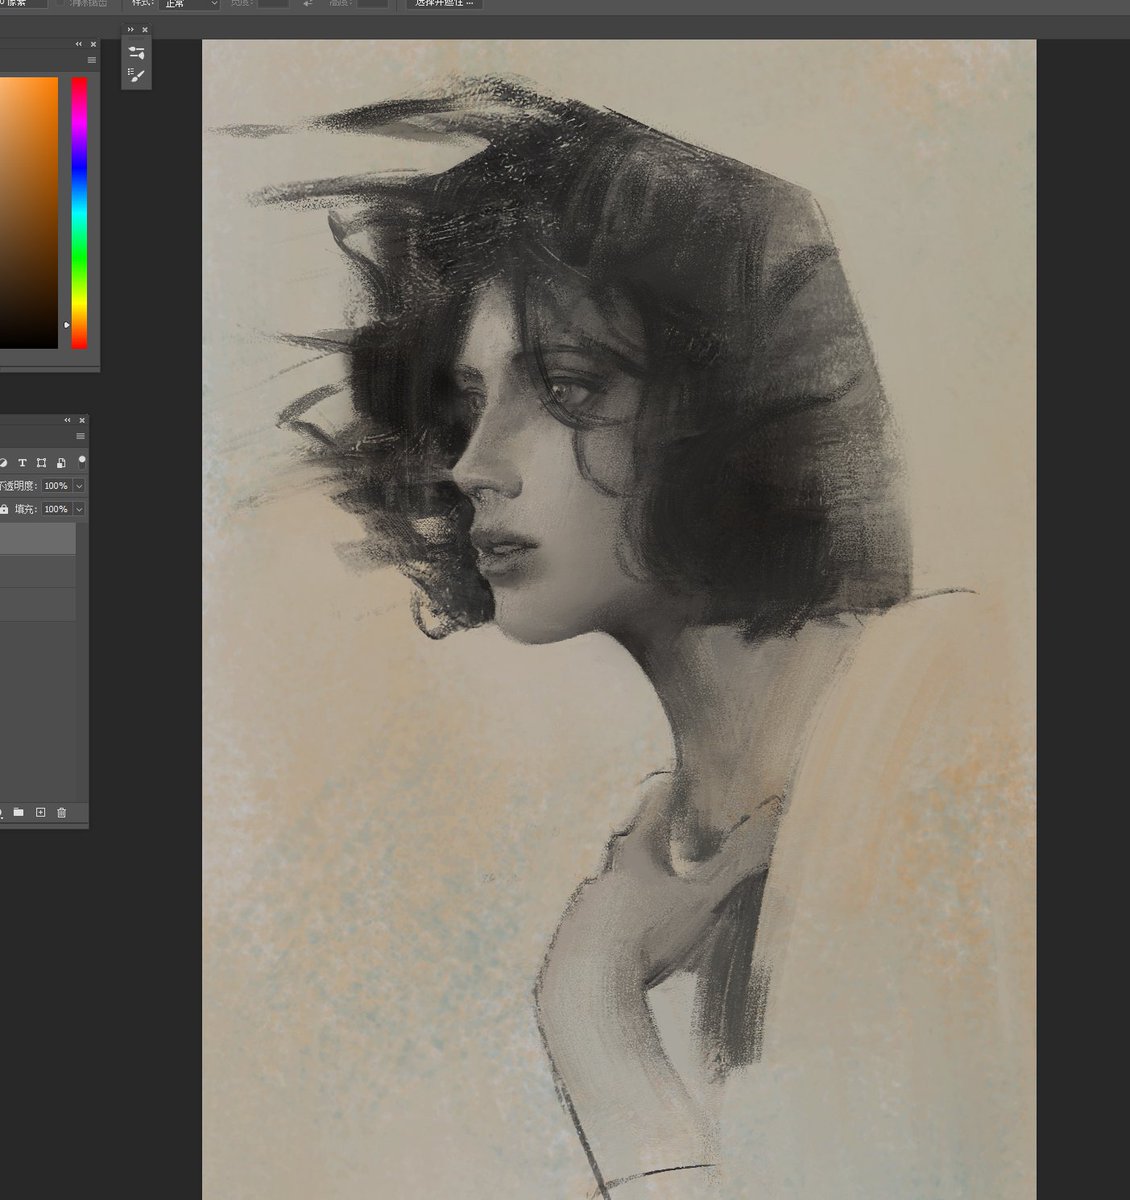Open the fill (填充) slider dropdown

click(x=79, y=509)
